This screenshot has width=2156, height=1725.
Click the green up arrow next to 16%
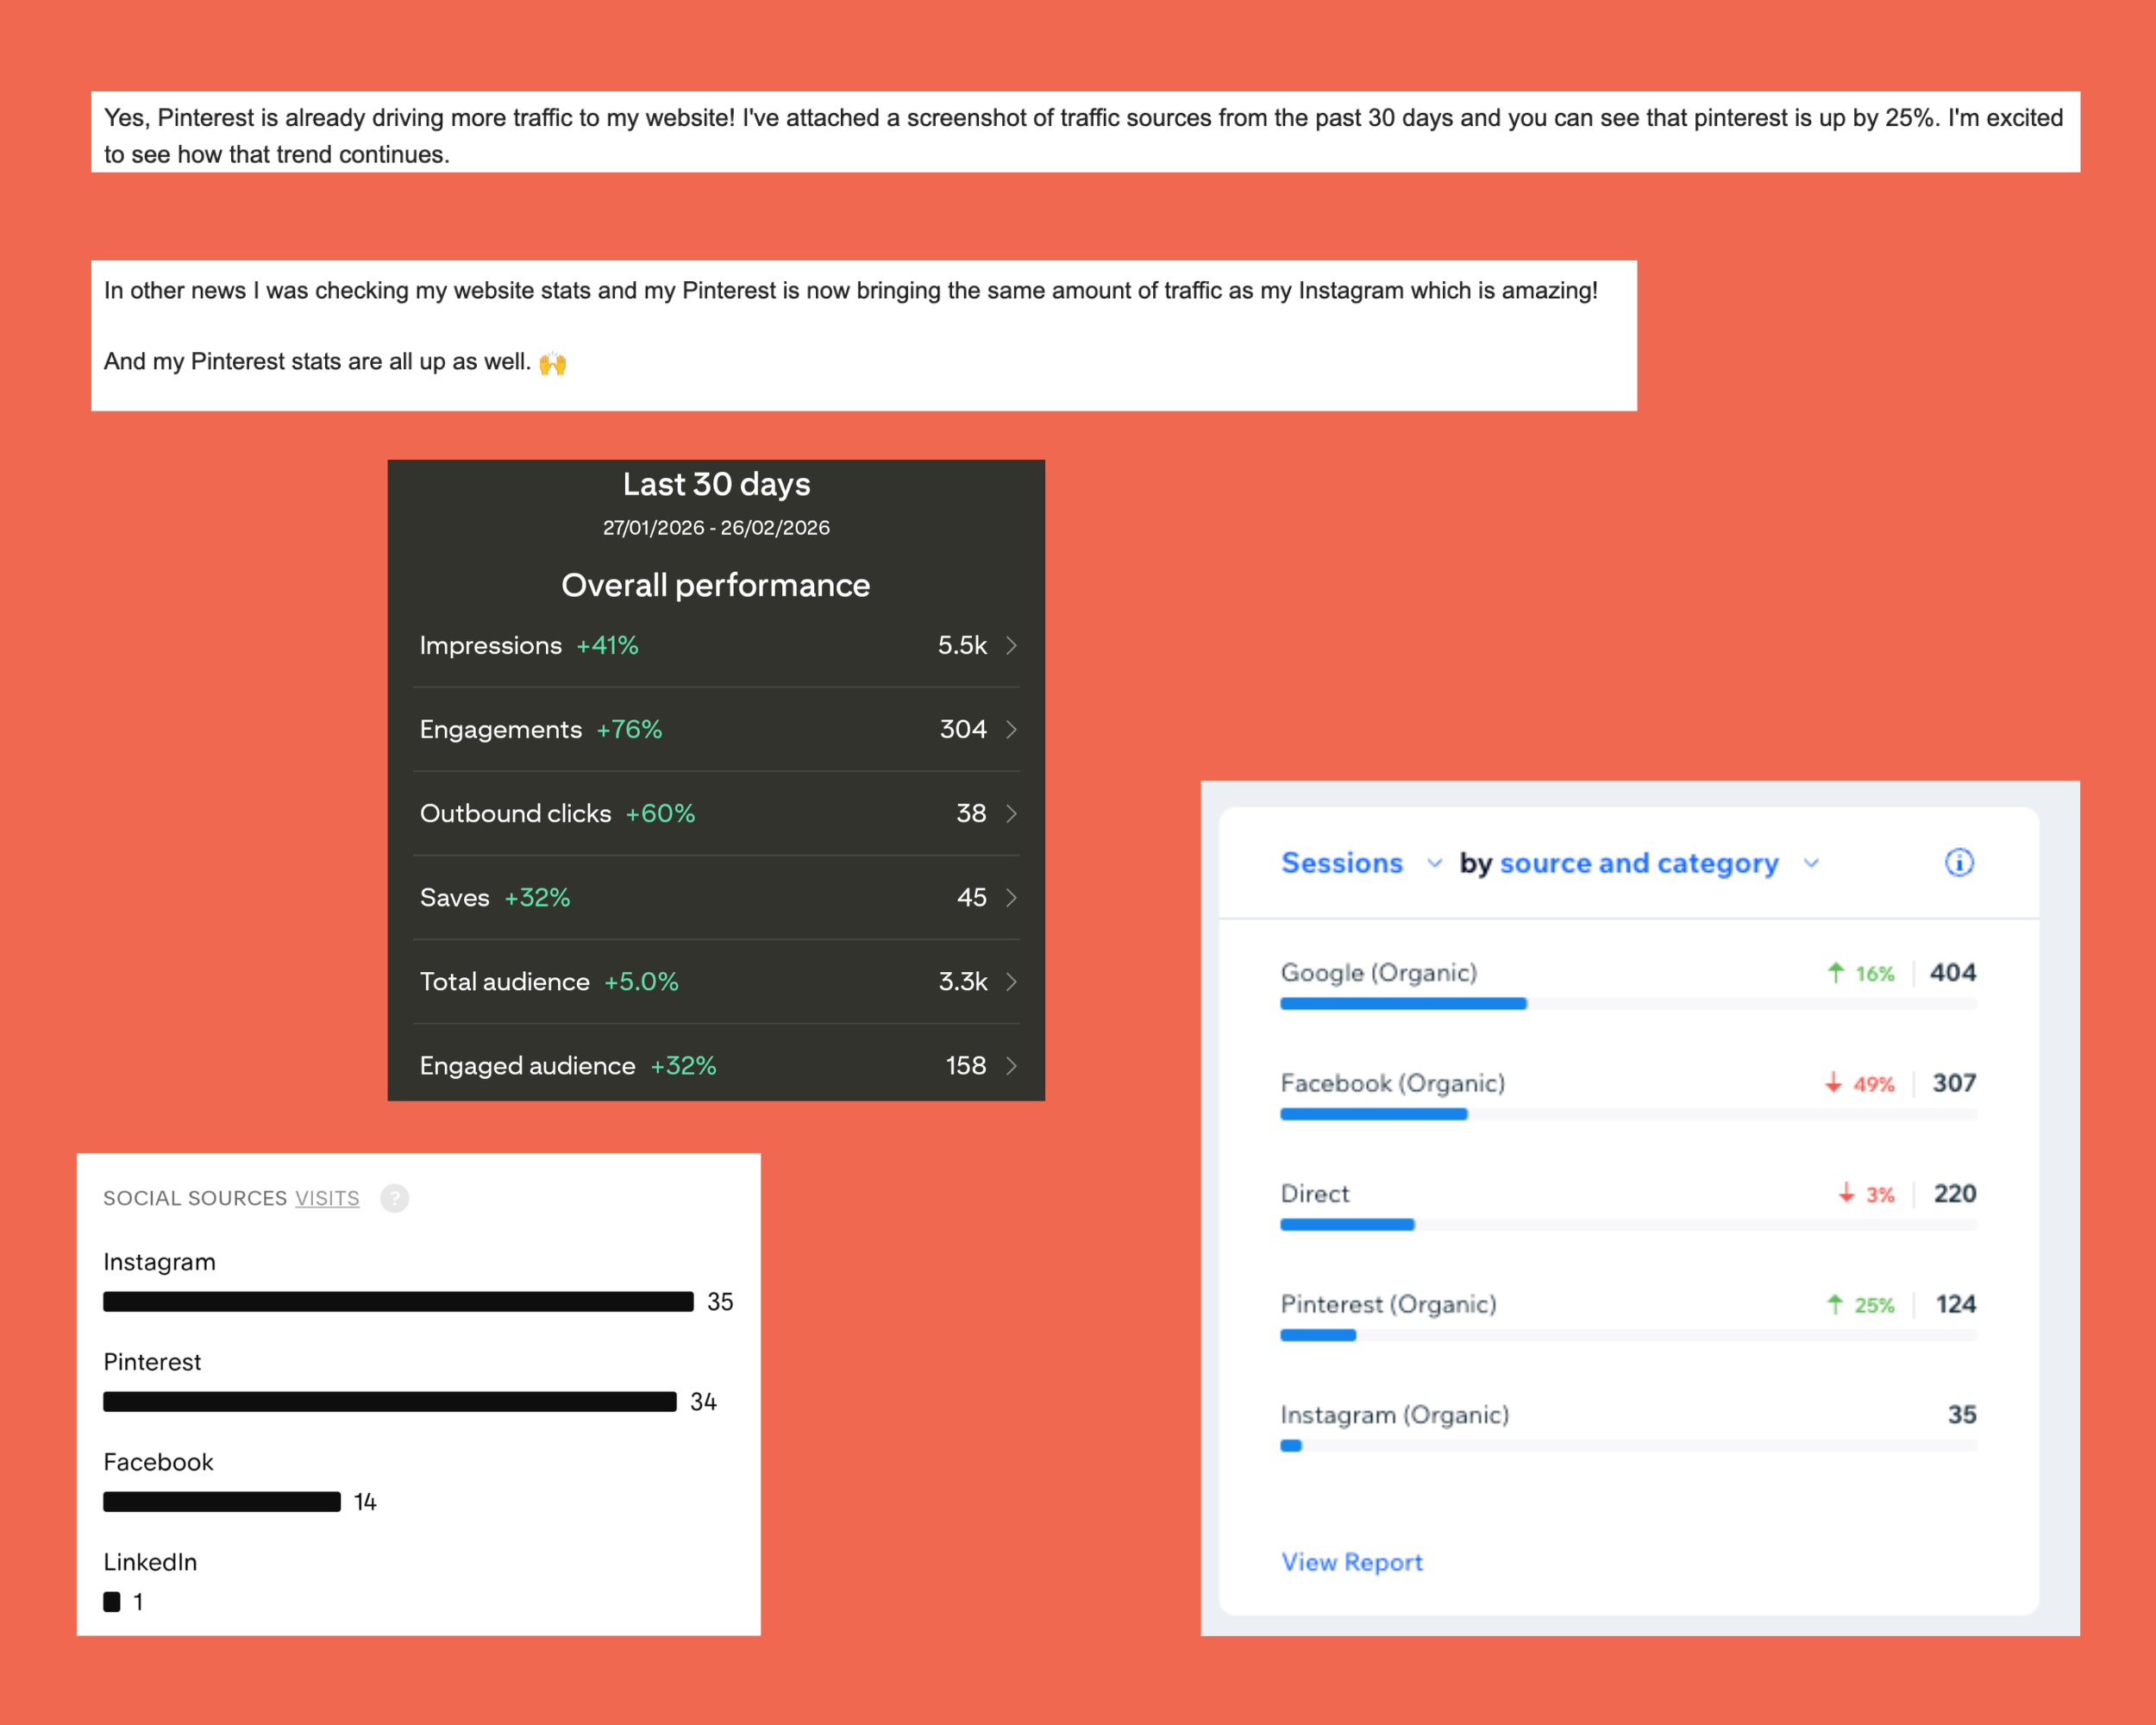click(x=1835, y=972)
